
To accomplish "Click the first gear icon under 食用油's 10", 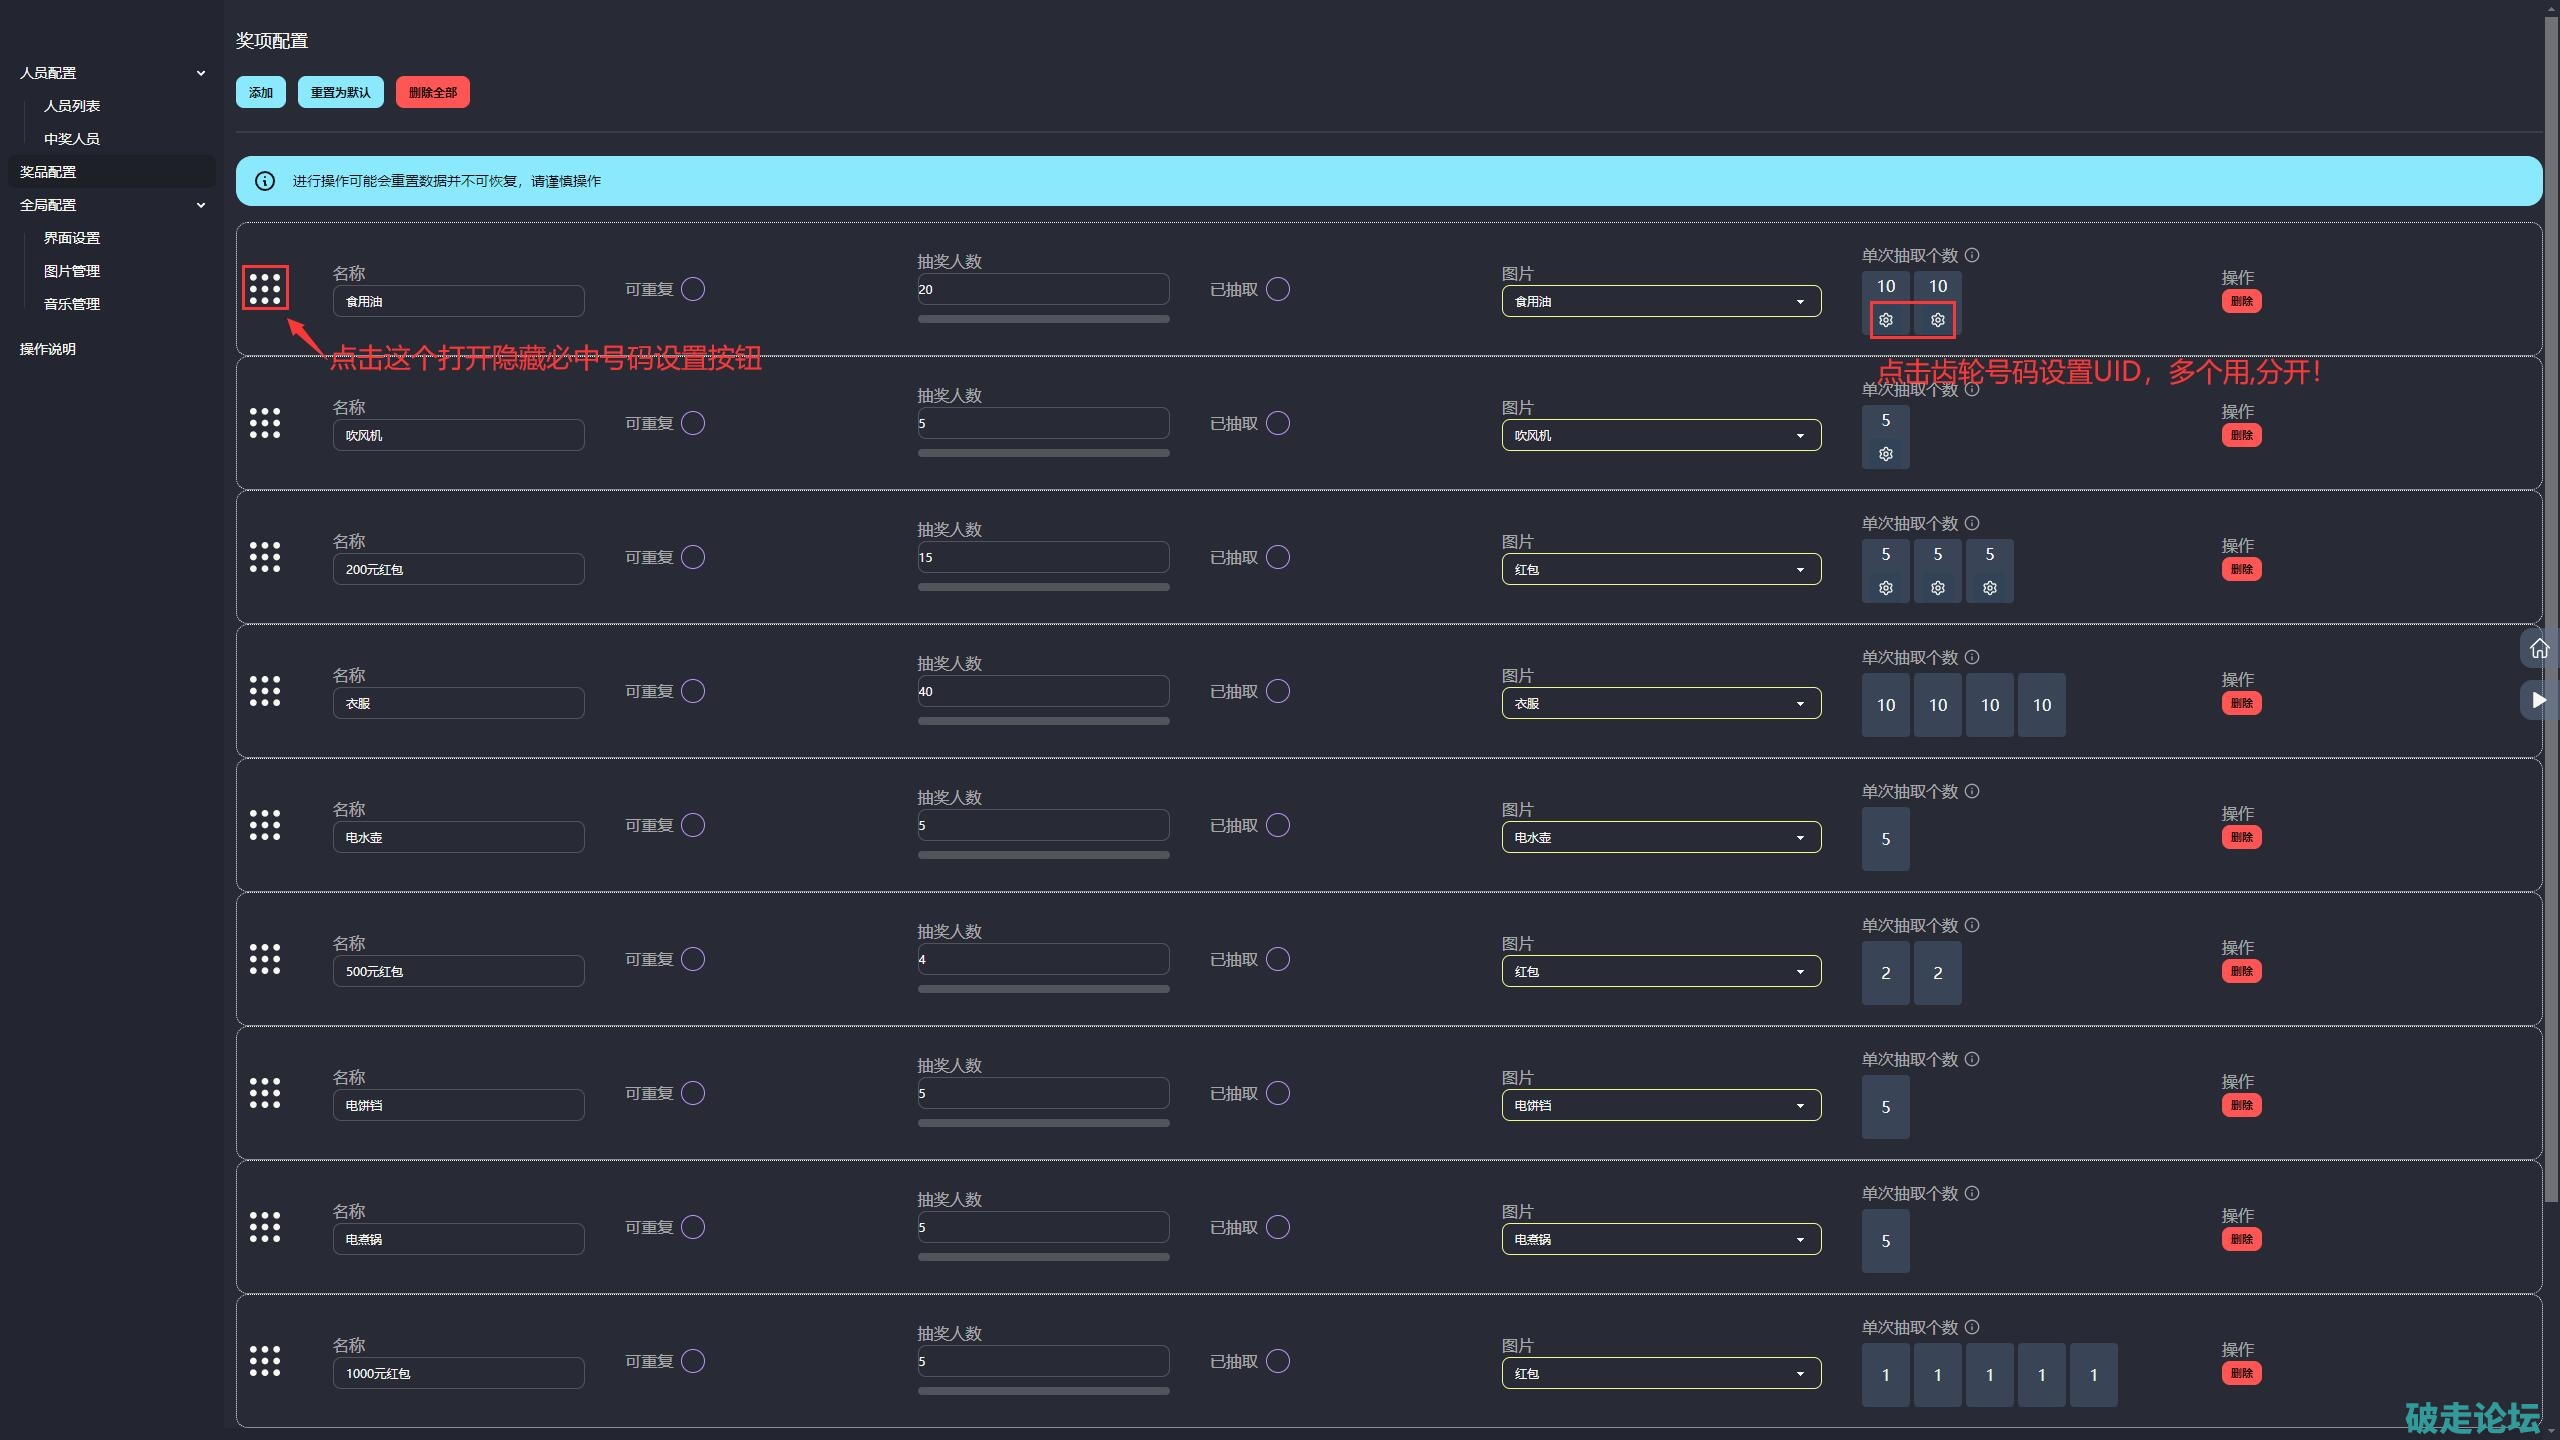I will click(x=1885, y=320).
